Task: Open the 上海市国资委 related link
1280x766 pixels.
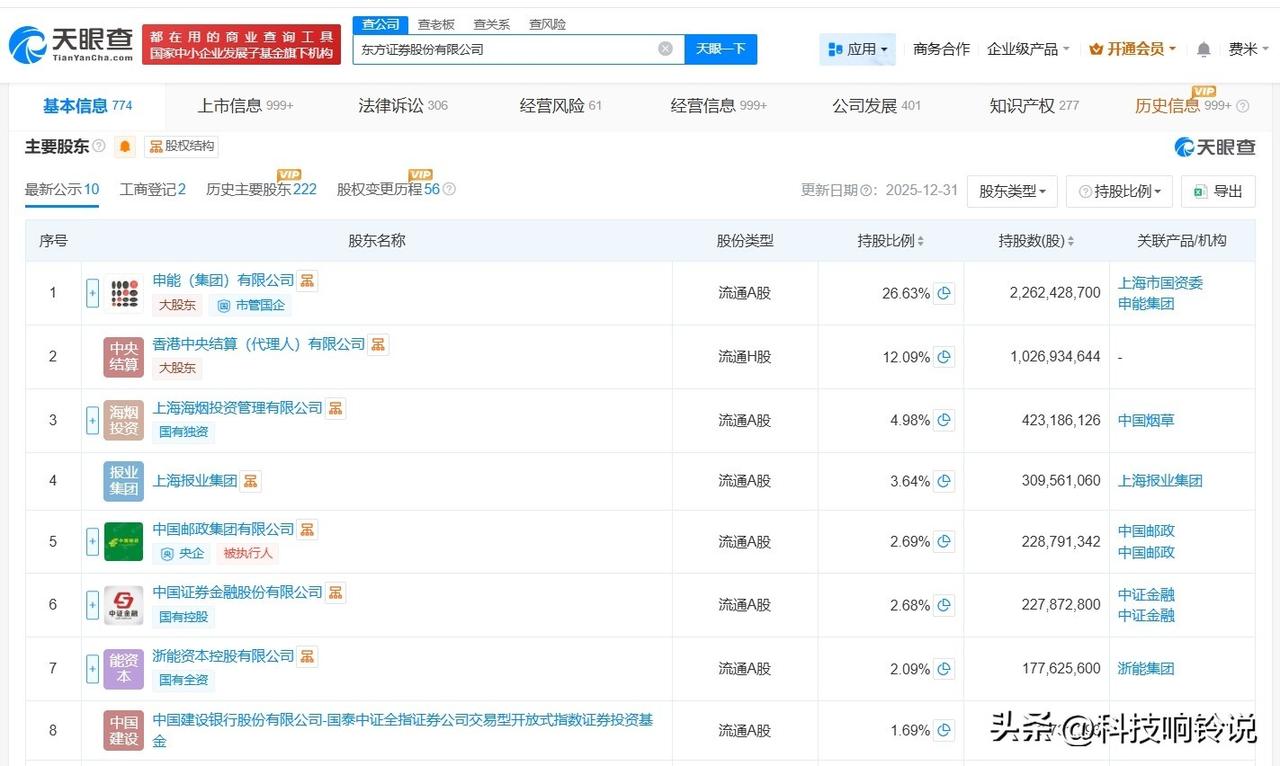Action: pyautogui.click(x=1160, y=283)
